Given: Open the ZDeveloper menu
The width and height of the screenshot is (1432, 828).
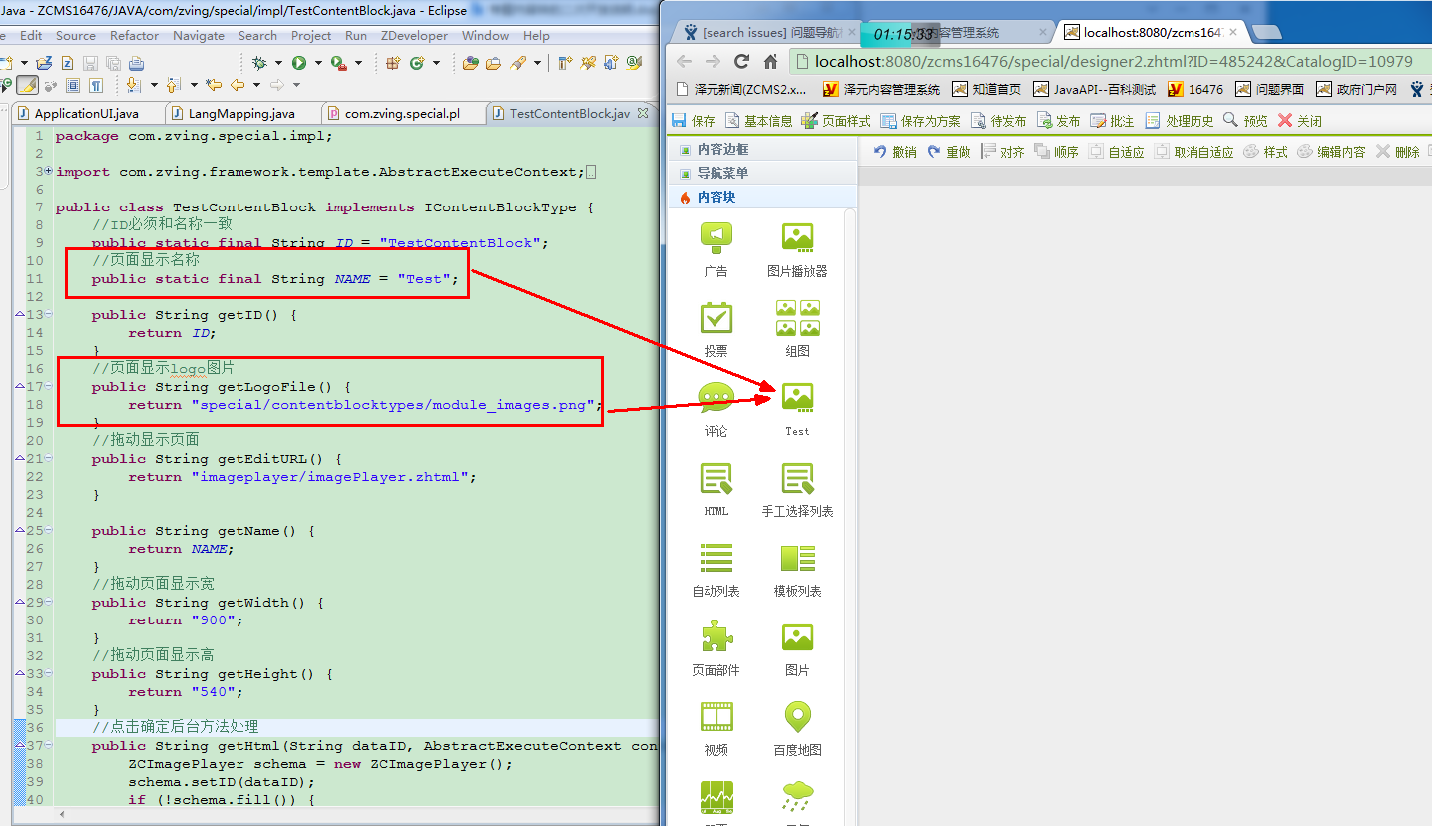Looking at the screenshot, I should pyautogui.click(x=414, y=36).
